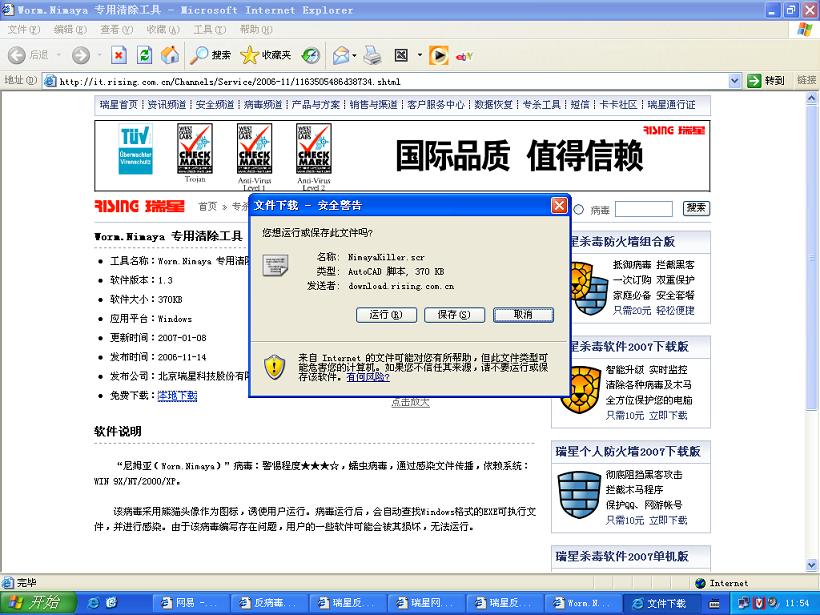Click the Anti-Virus Level 2 Check Mark badge
The height and width of the screenshot is (615, 820).
tap(313, 149)
